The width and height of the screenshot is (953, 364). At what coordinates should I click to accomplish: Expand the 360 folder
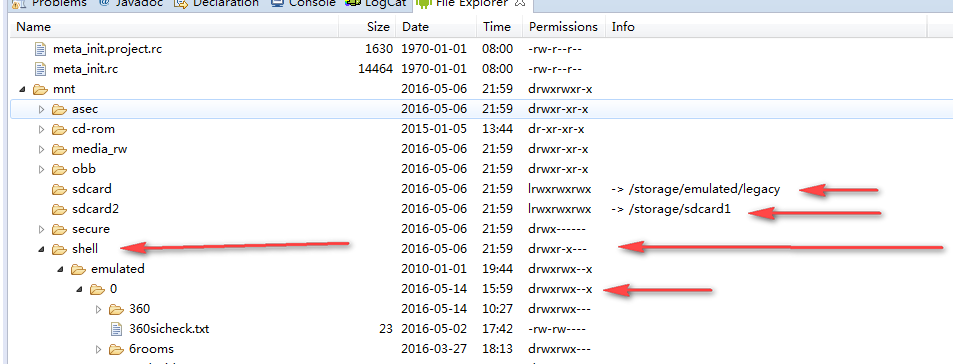pos(99,309)
